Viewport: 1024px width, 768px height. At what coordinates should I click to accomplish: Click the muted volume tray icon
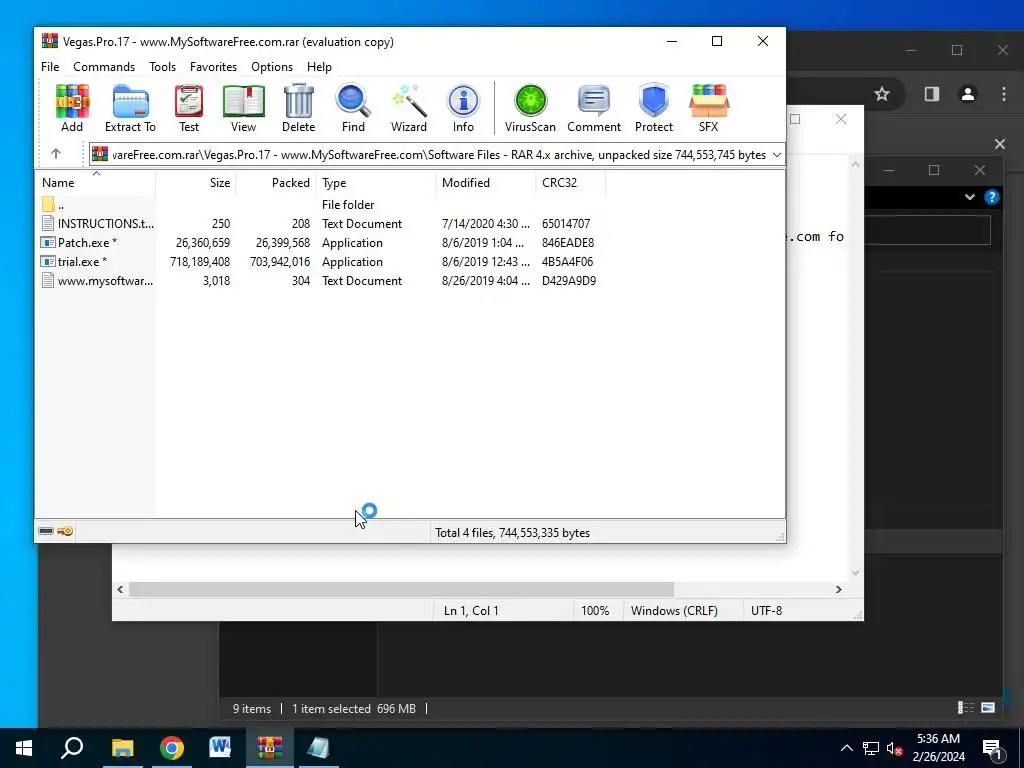coord(894,748)
